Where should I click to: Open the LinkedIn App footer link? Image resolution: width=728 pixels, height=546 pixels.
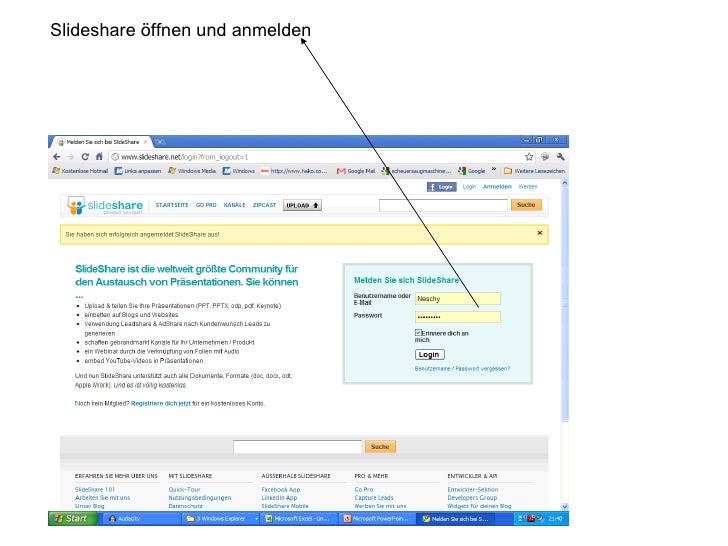pos(280,498)
